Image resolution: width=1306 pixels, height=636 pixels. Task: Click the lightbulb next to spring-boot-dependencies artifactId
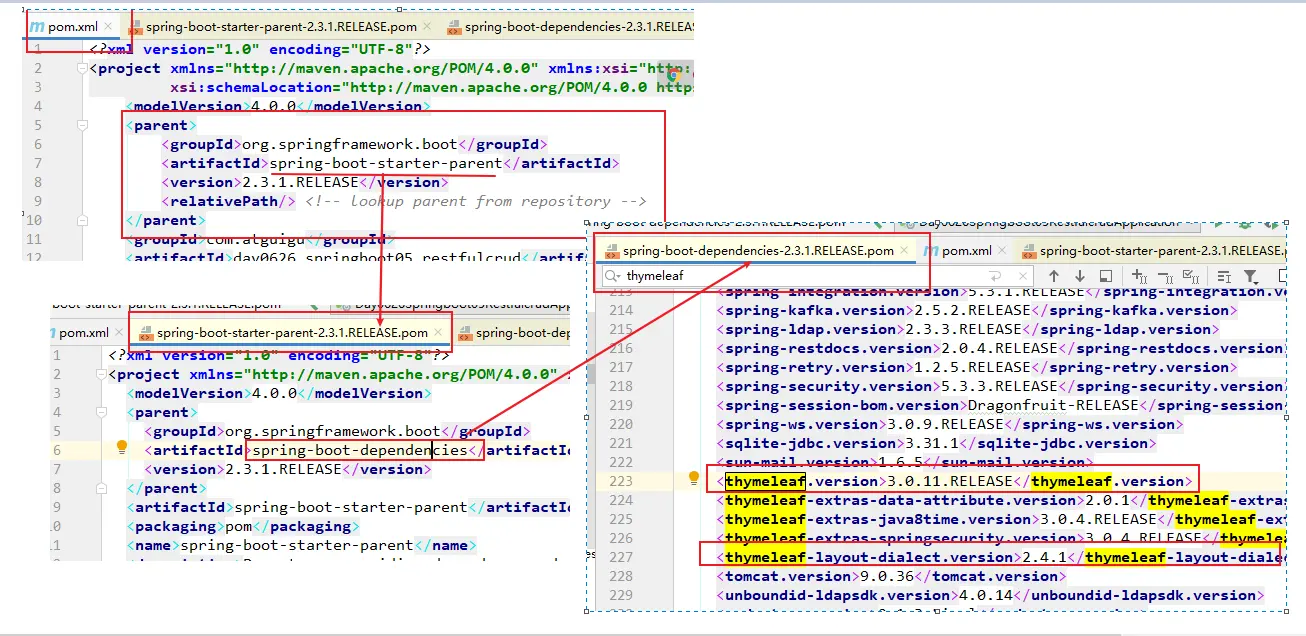pyautogui.click(x=122, y=447)
